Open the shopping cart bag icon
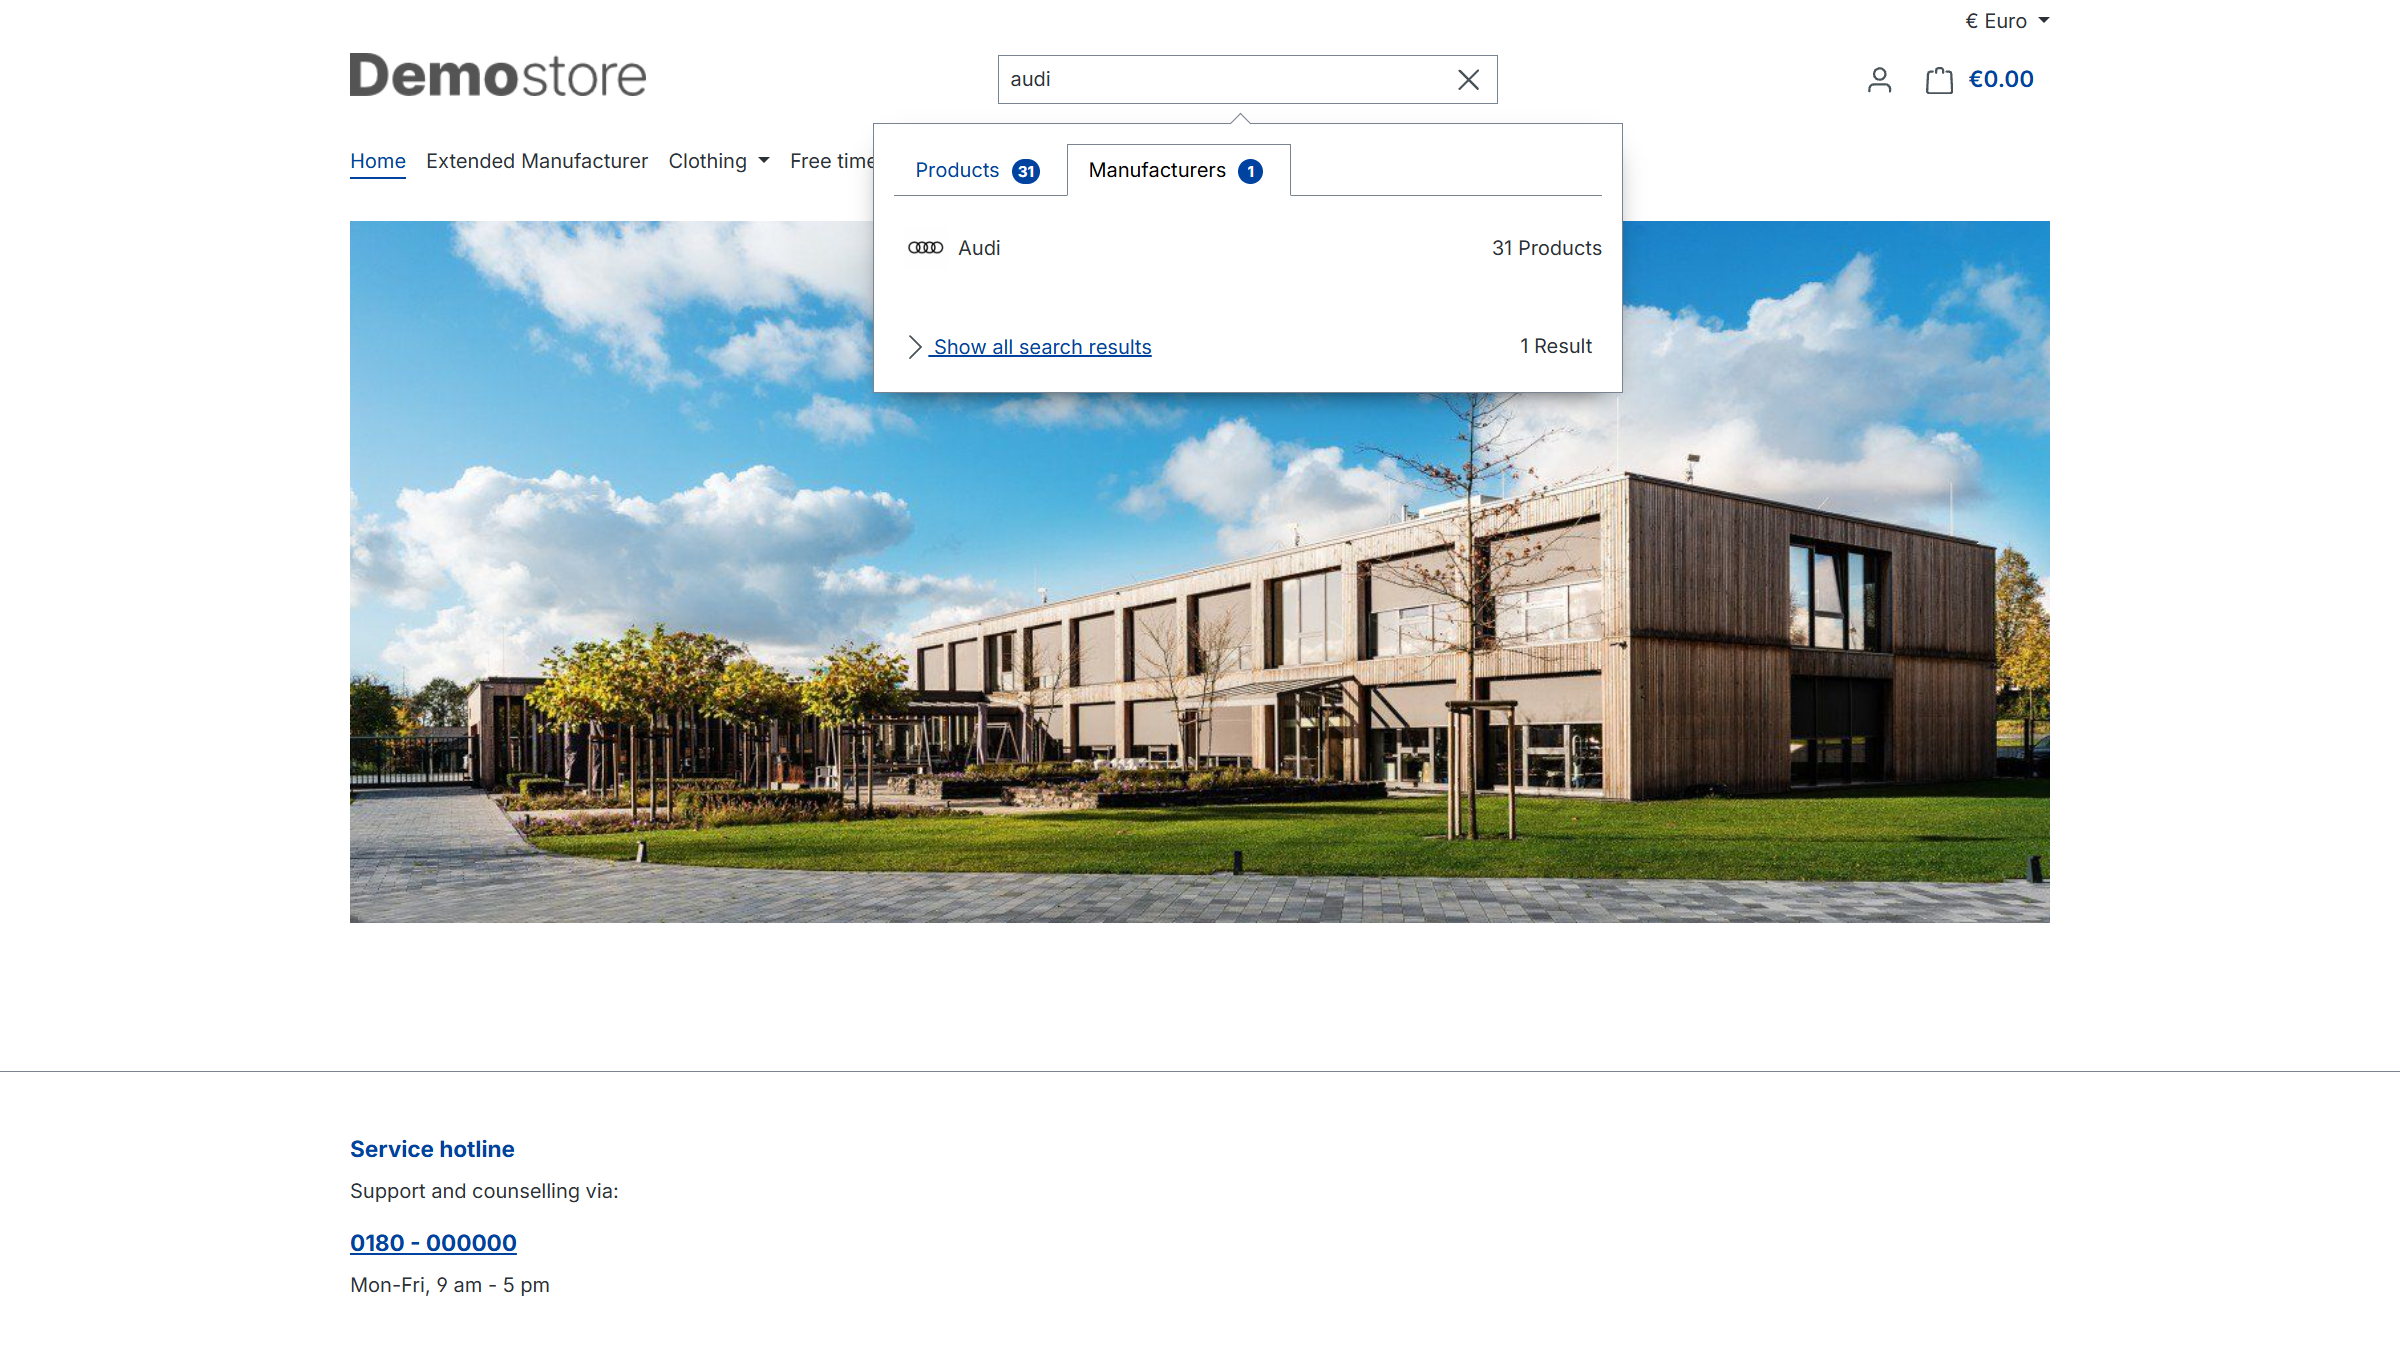 1939,80
